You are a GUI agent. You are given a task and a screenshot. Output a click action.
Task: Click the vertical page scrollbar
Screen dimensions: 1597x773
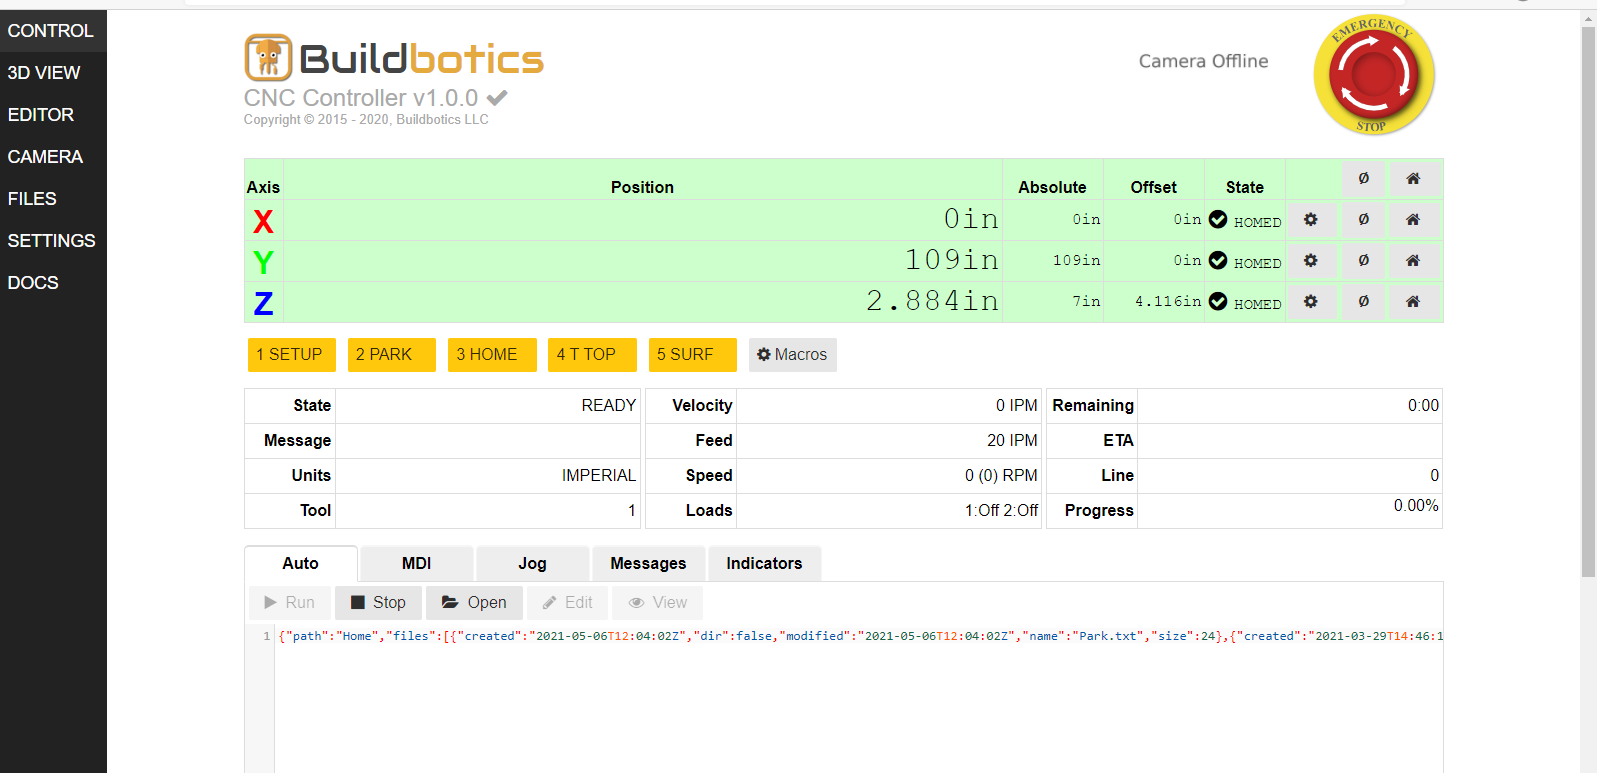coord(1588,300)
